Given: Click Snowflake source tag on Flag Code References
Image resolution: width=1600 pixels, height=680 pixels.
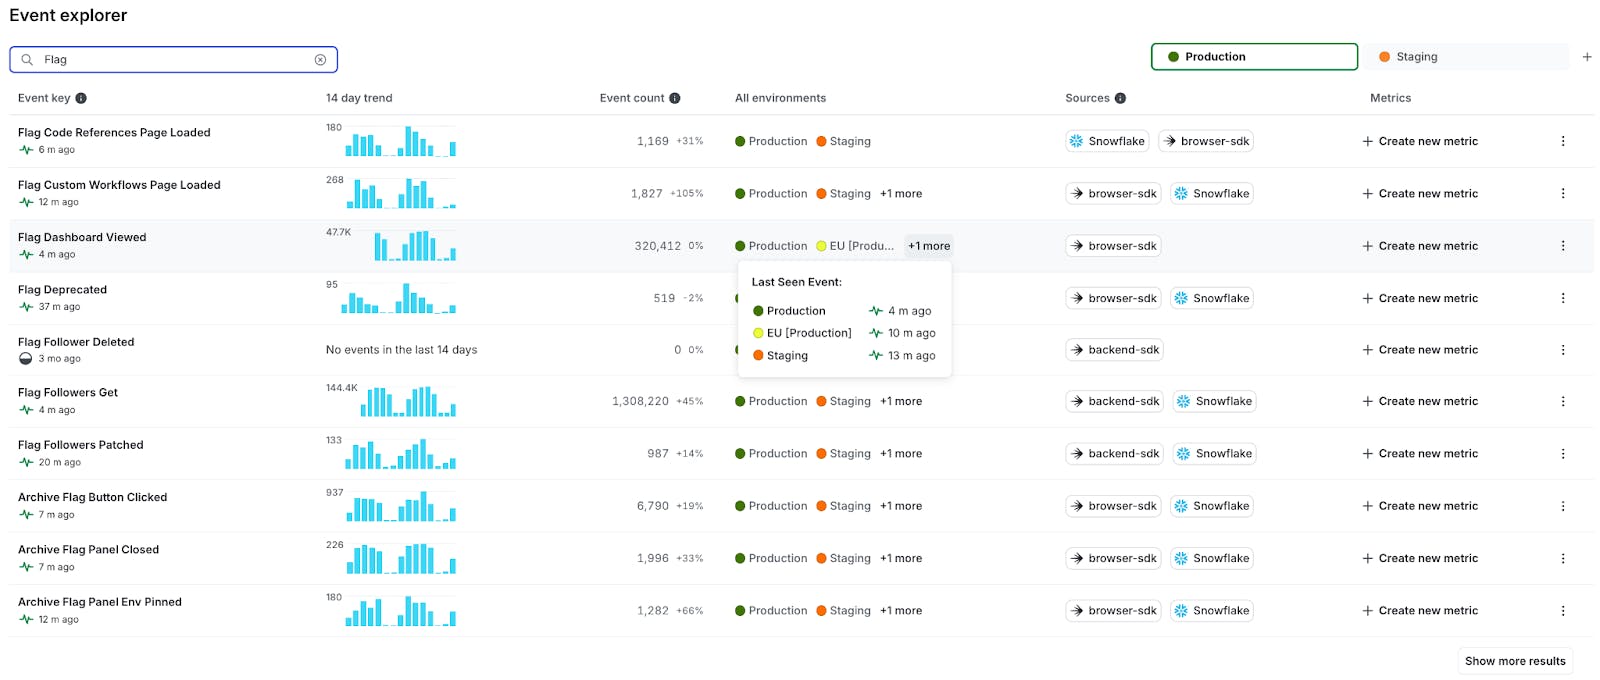Looking at the screenshot, I should [1106, 141].
